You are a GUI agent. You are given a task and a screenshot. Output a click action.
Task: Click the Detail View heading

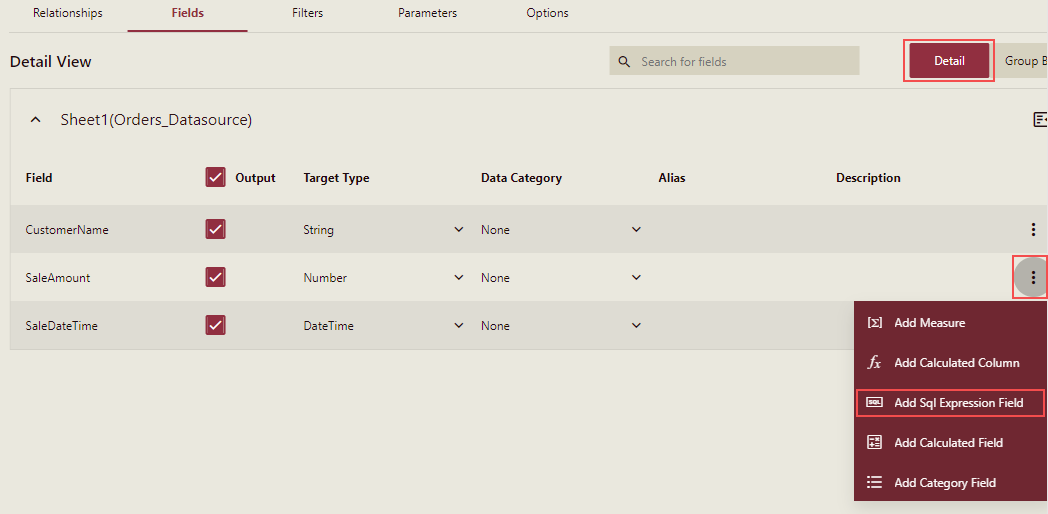point(51,61)
